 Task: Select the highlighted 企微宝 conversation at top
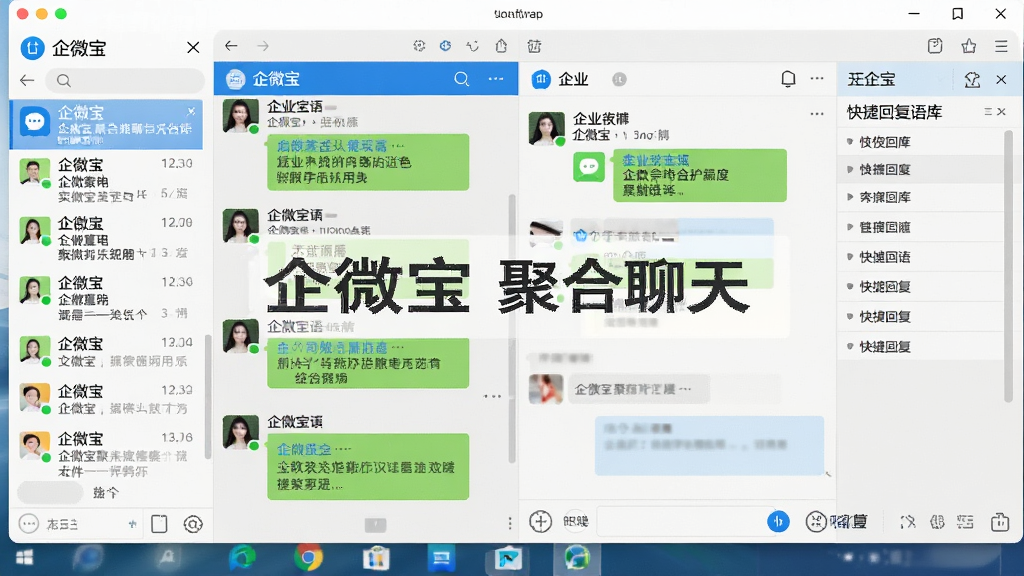tap(107, 124)
